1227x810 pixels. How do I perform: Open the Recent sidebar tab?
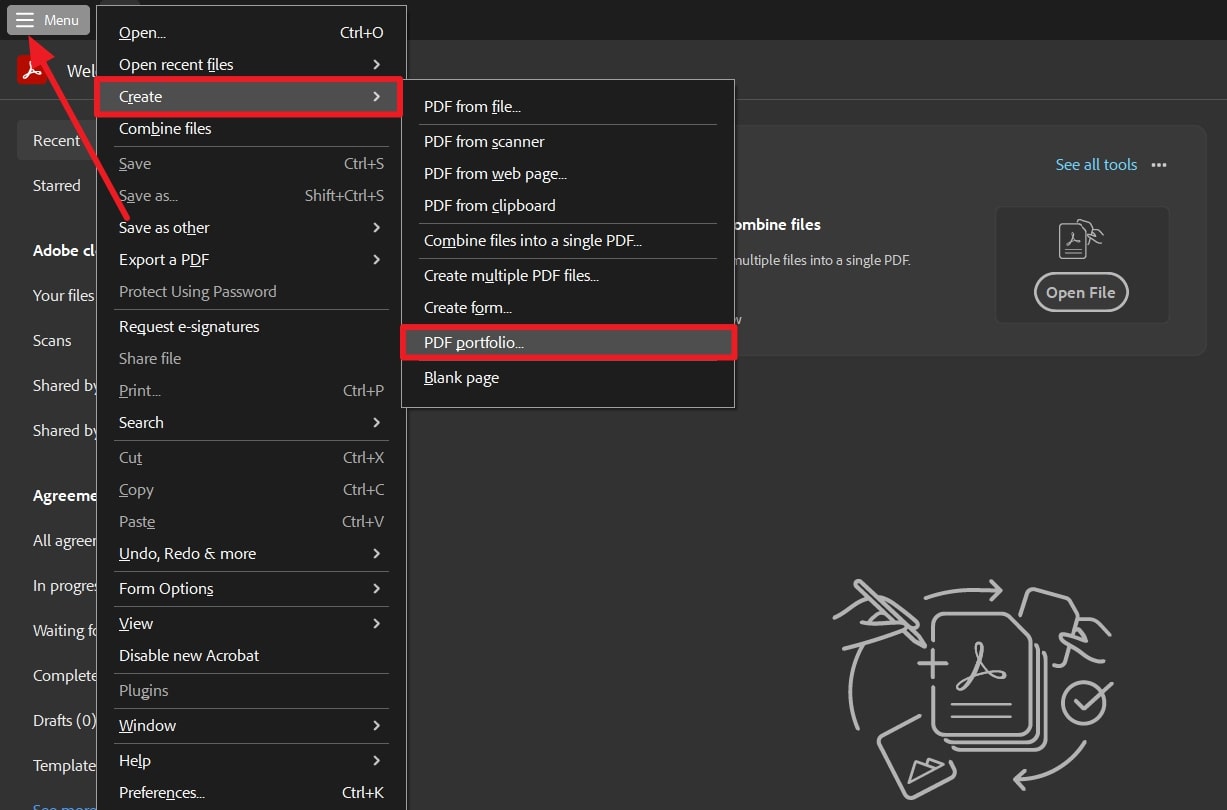coord(56,141)
